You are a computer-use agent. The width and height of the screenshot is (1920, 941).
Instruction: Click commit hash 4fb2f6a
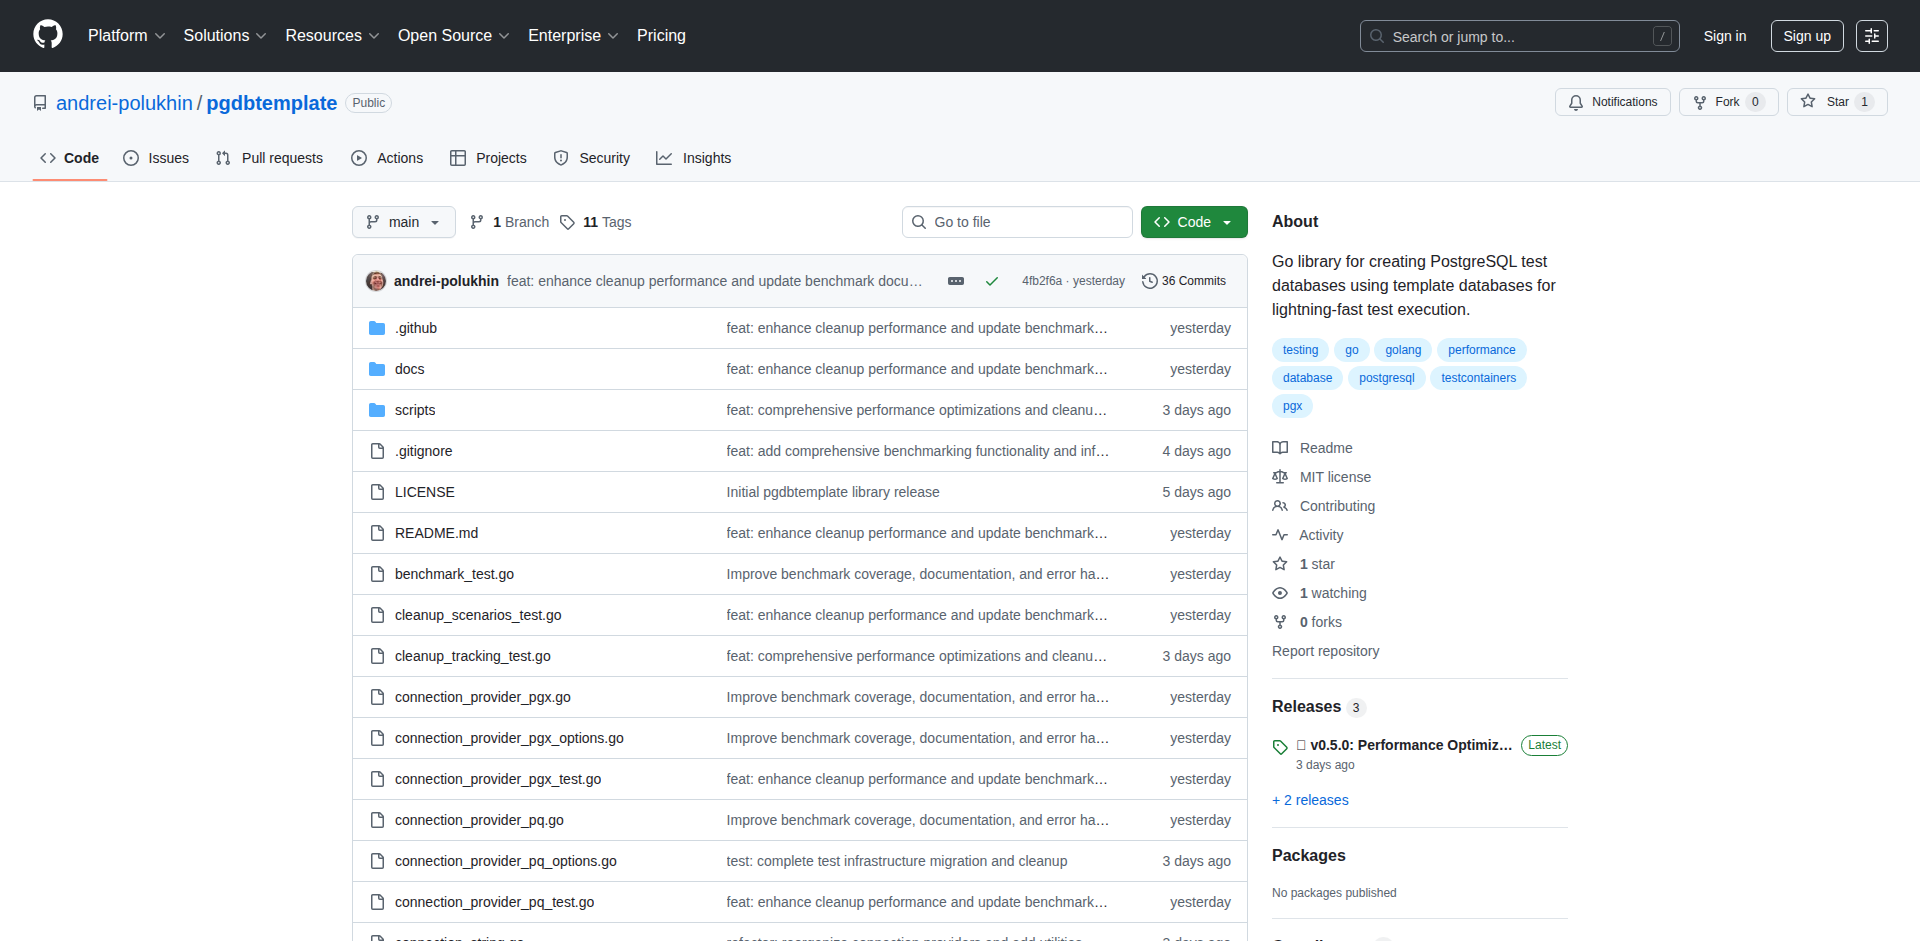pyautogui.click(x=1042, y=281)
